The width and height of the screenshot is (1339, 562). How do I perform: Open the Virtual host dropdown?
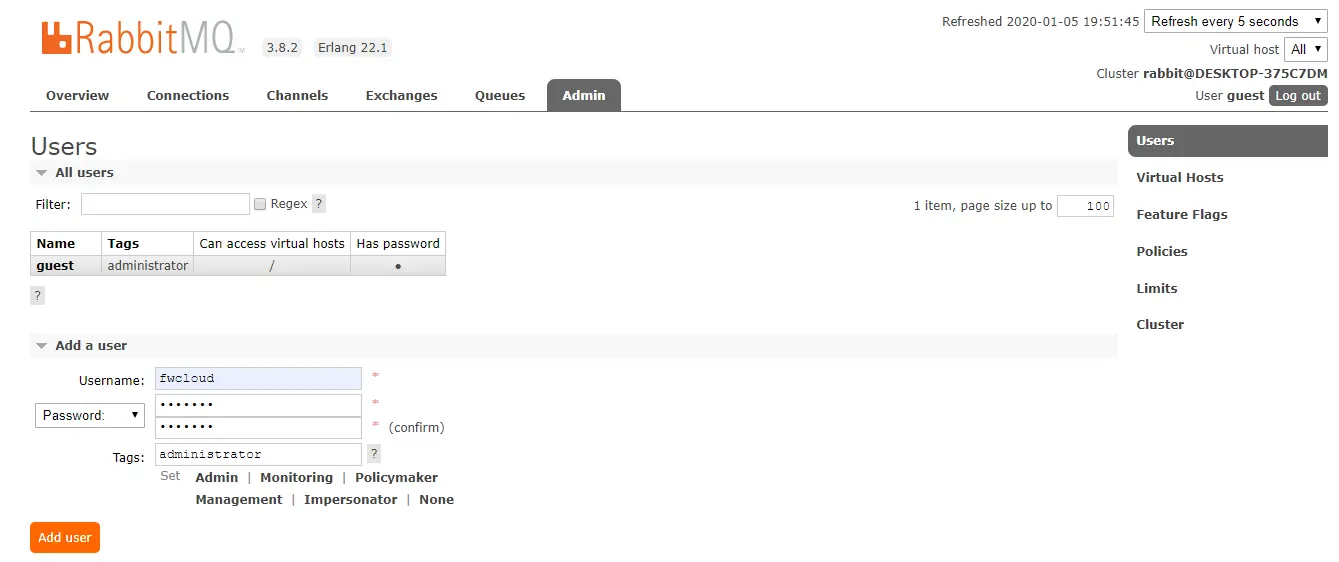1306,49
